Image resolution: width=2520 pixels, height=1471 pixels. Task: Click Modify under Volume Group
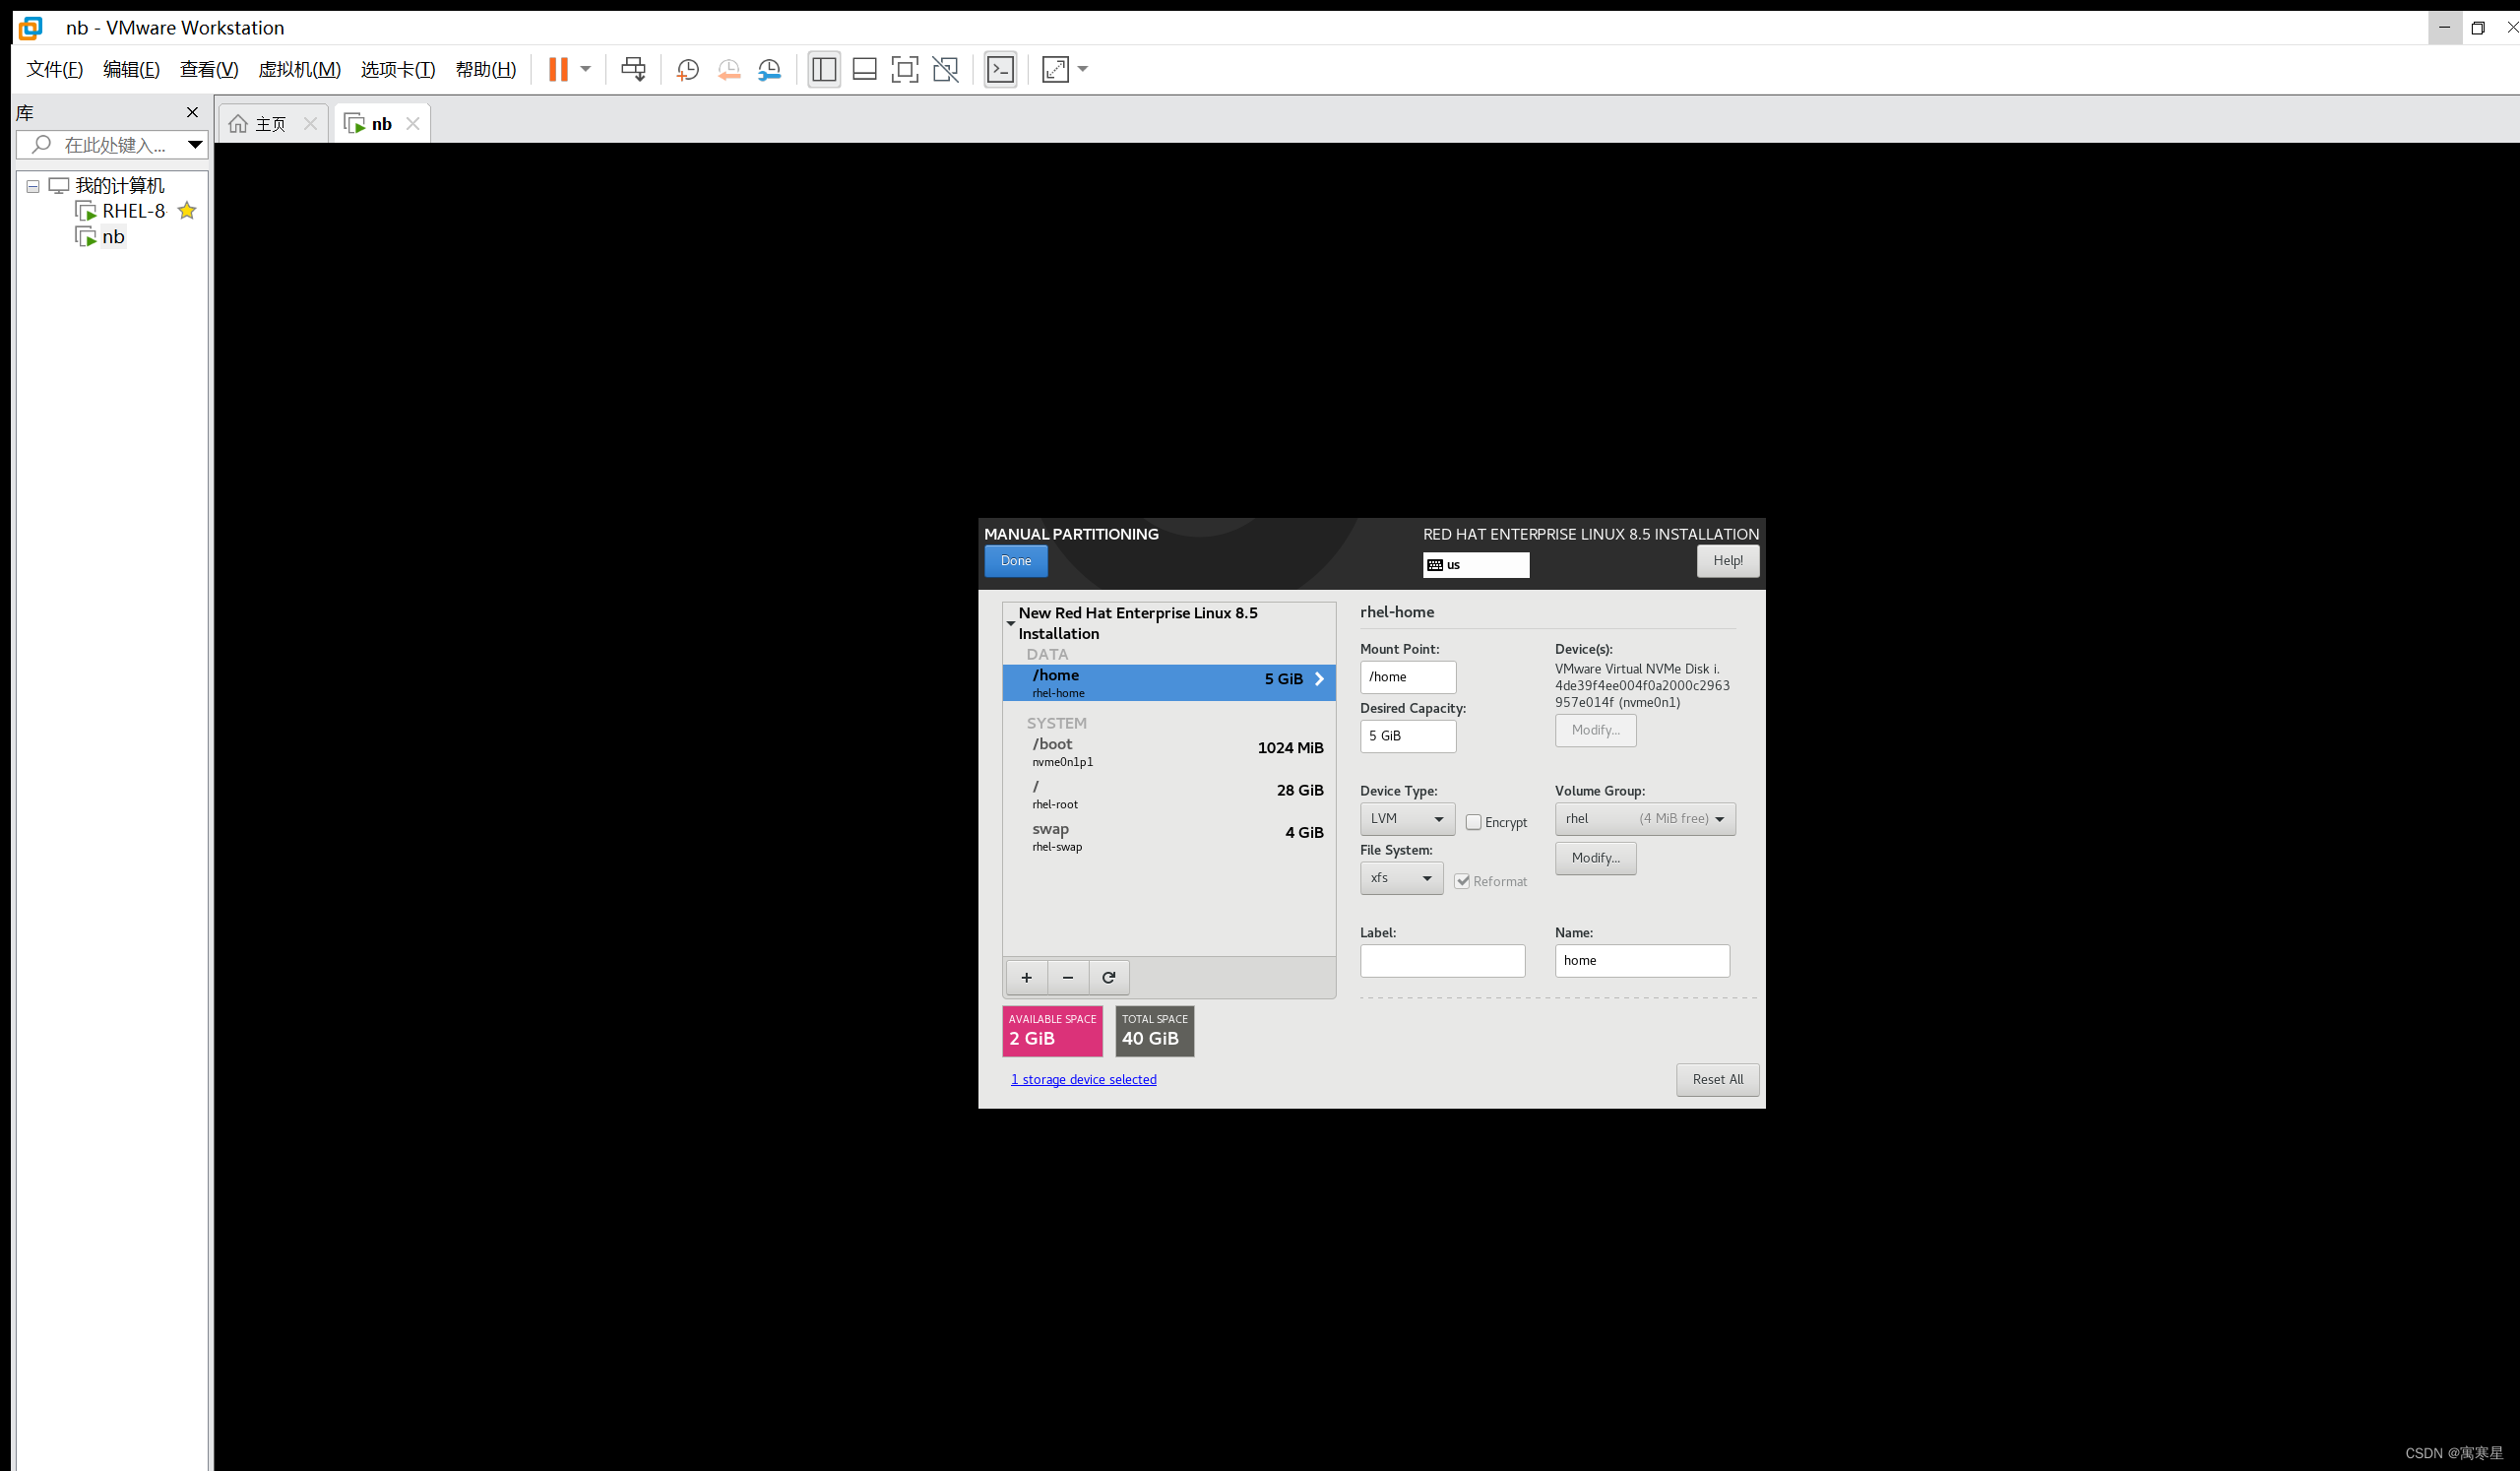coord(1595,858)
